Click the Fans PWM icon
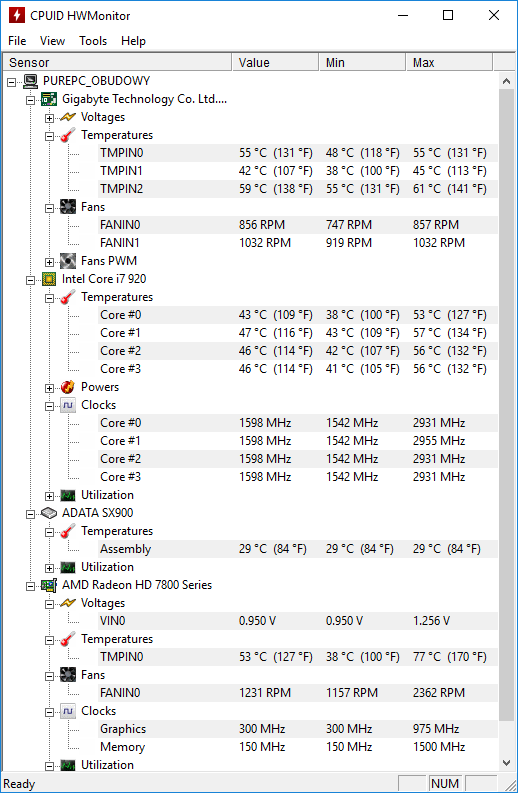The height and width of the screenshot is (793, 518). 68,261
